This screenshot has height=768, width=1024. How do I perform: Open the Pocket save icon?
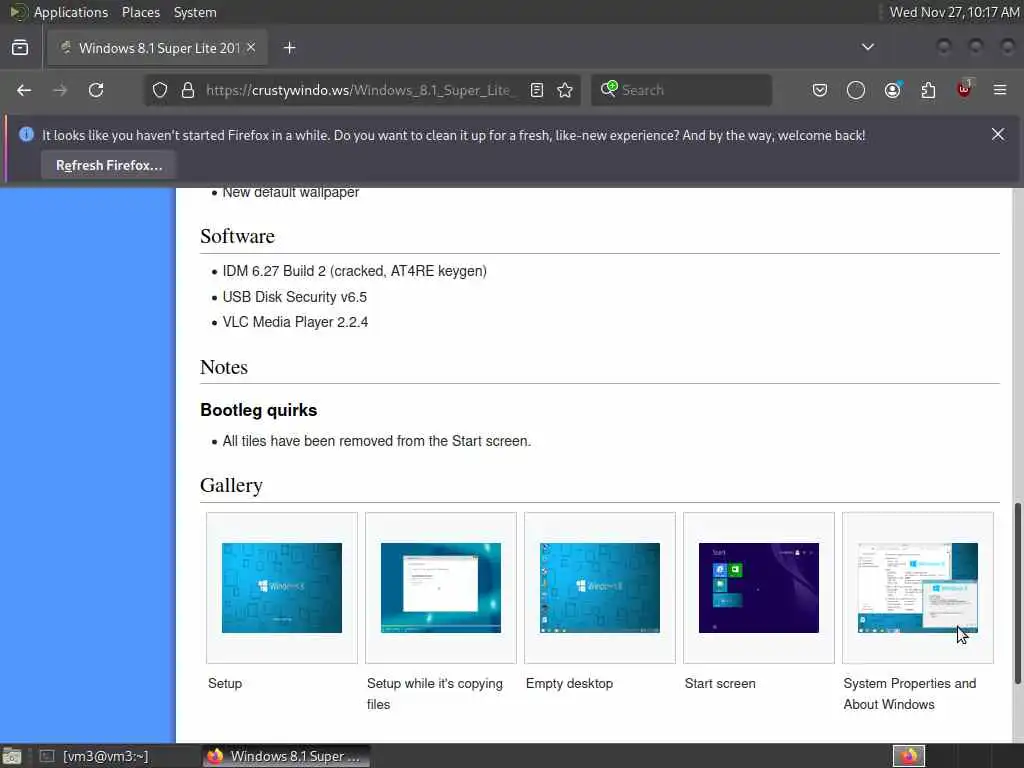coord(820,90)
